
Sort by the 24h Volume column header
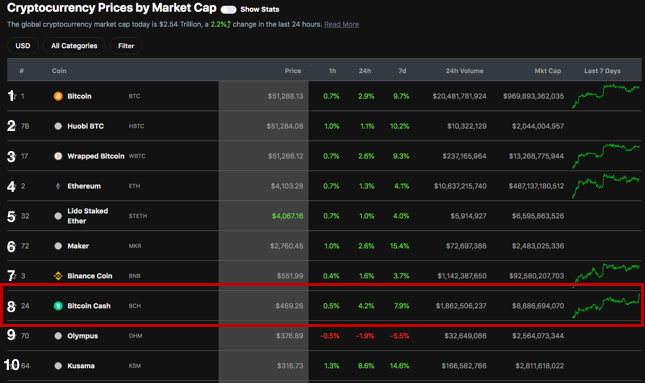(464, 71)
